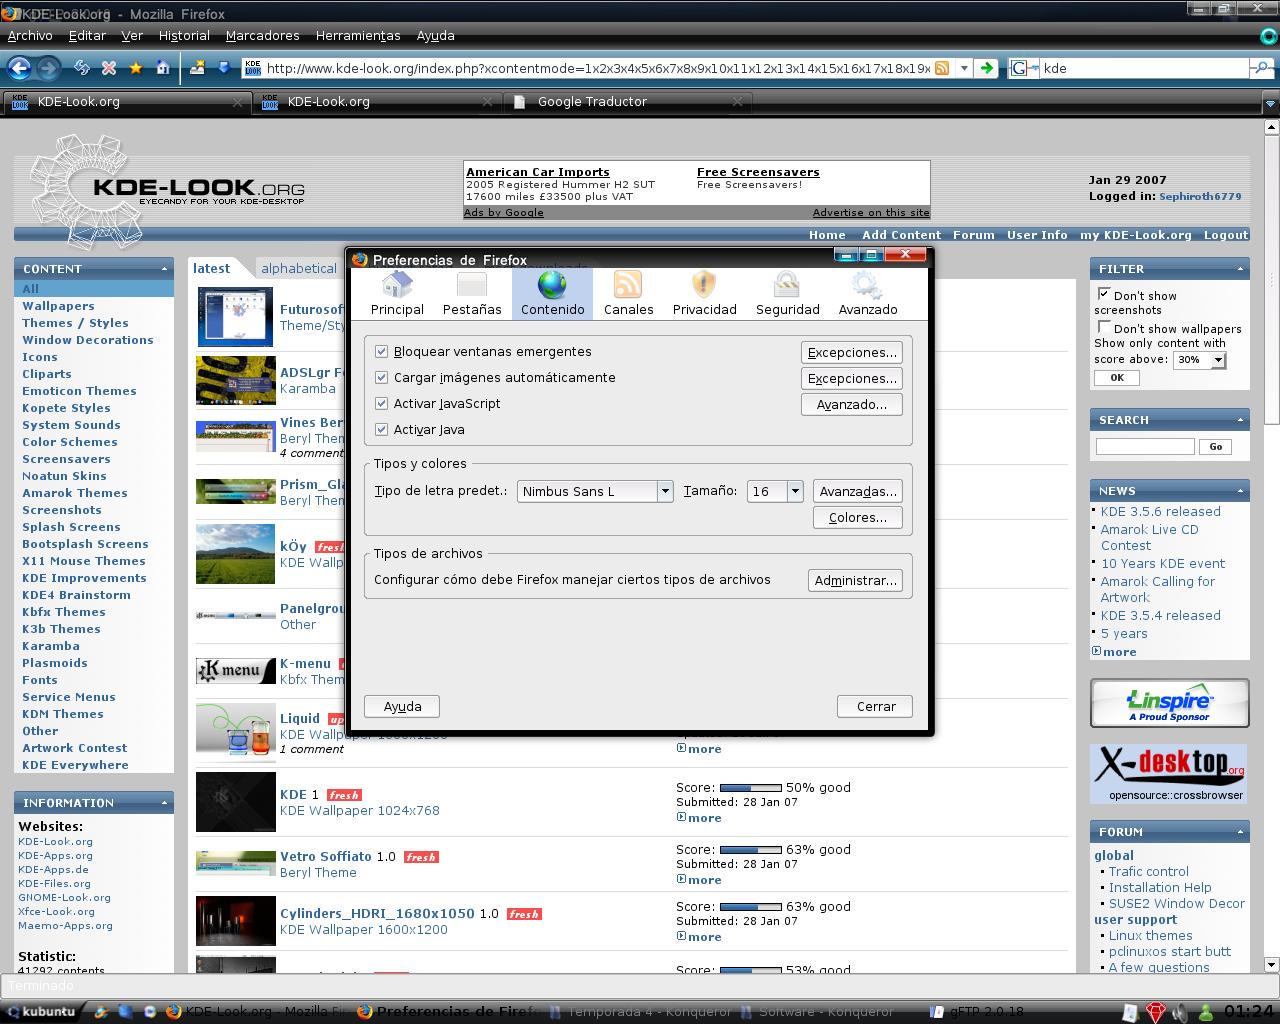Switch to the Google Traductor tab
Screen dimensions: 1280x1024
click(x=628, y=101)
